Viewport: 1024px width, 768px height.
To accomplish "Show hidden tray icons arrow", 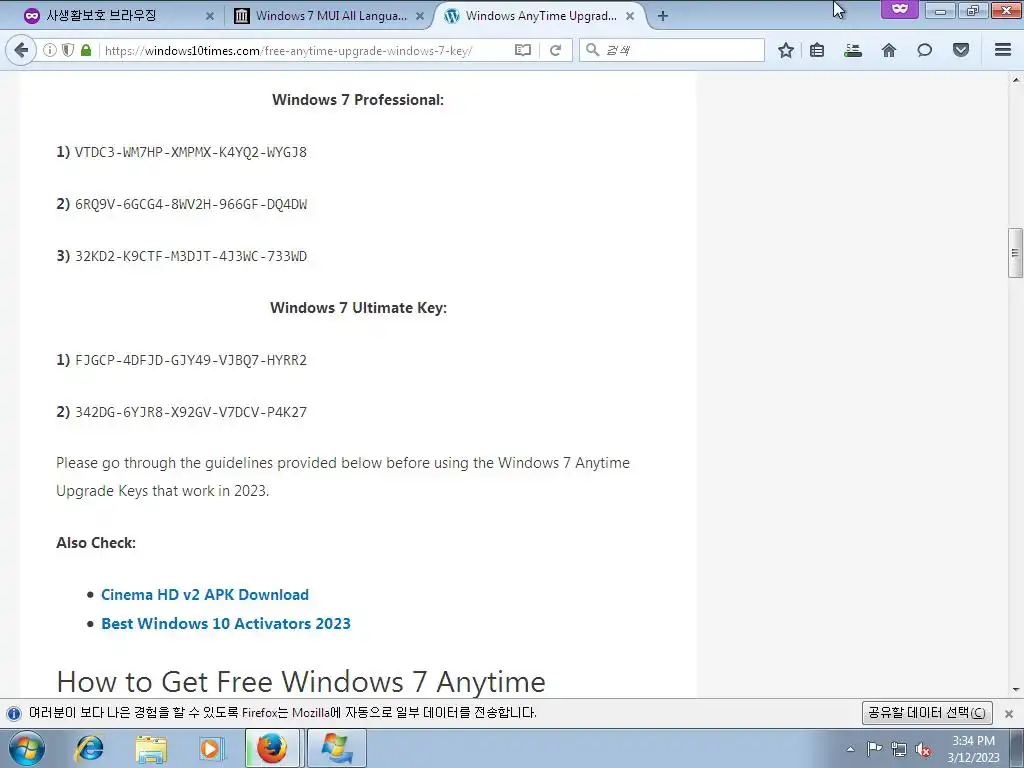I will pos(850,749).
